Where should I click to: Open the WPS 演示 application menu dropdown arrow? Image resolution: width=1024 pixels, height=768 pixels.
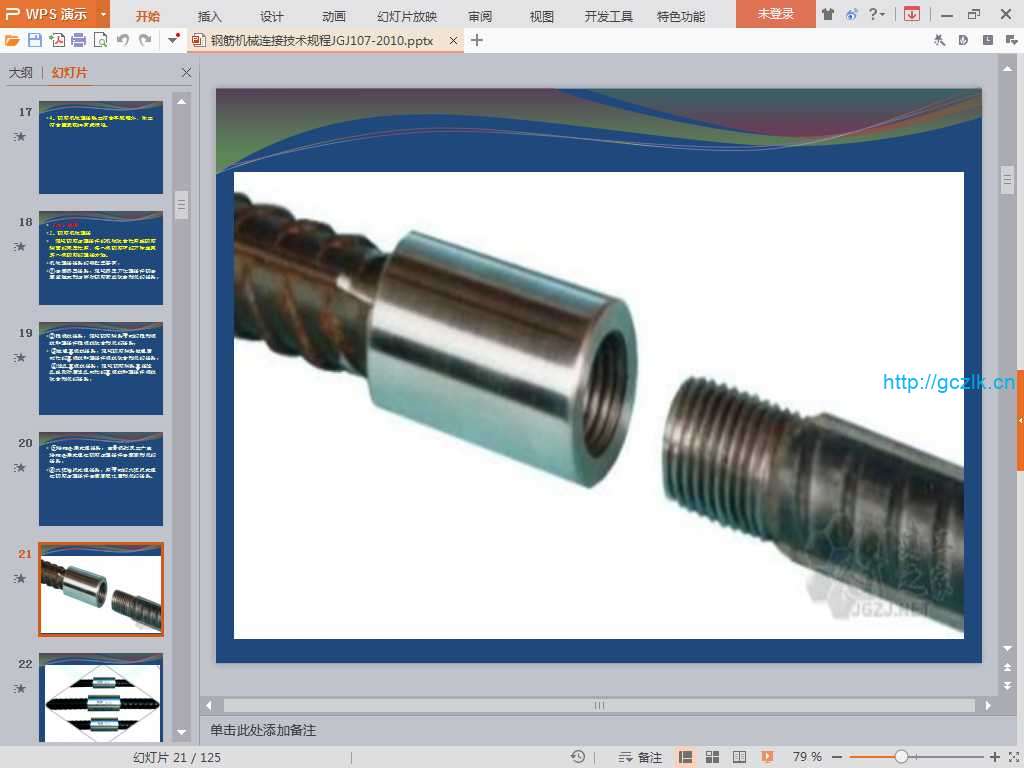pyautogui.click(x=103, y=14)
